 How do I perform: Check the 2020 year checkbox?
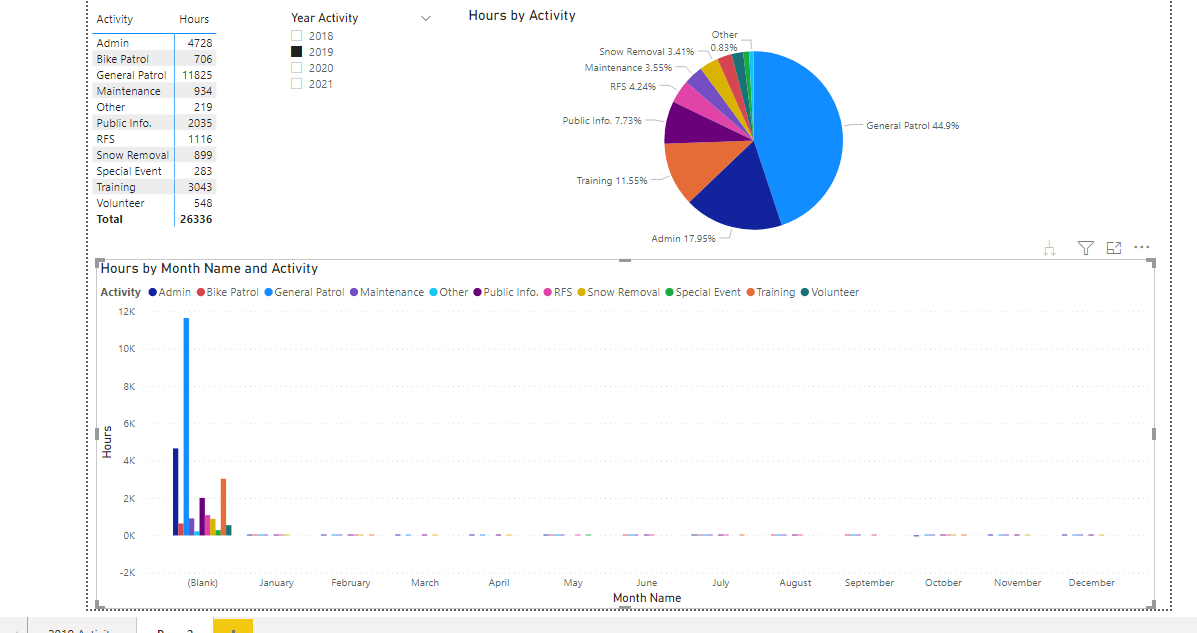296,68
